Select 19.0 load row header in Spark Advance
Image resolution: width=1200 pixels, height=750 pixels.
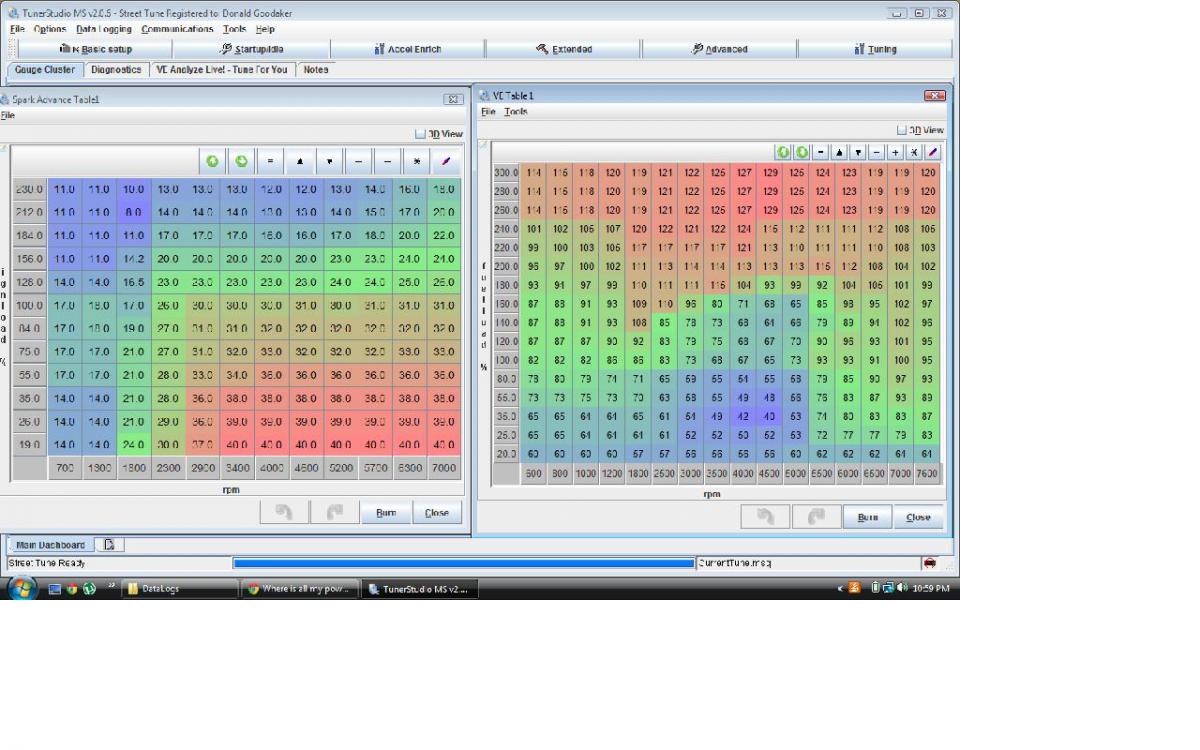pos(28,445)
